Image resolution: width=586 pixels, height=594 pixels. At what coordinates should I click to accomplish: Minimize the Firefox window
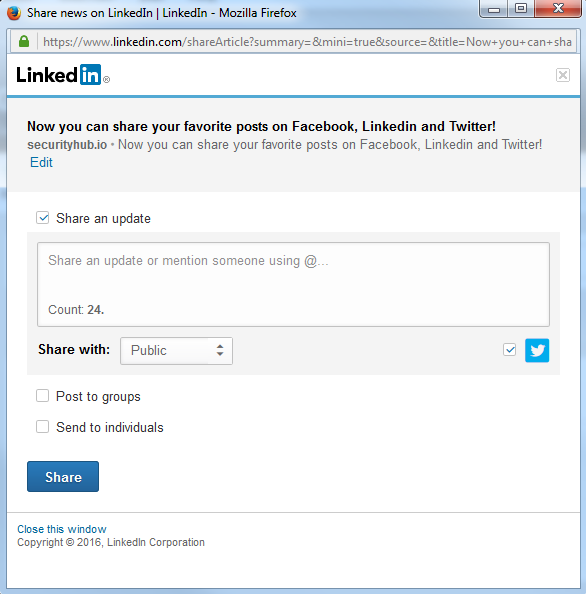494,8
